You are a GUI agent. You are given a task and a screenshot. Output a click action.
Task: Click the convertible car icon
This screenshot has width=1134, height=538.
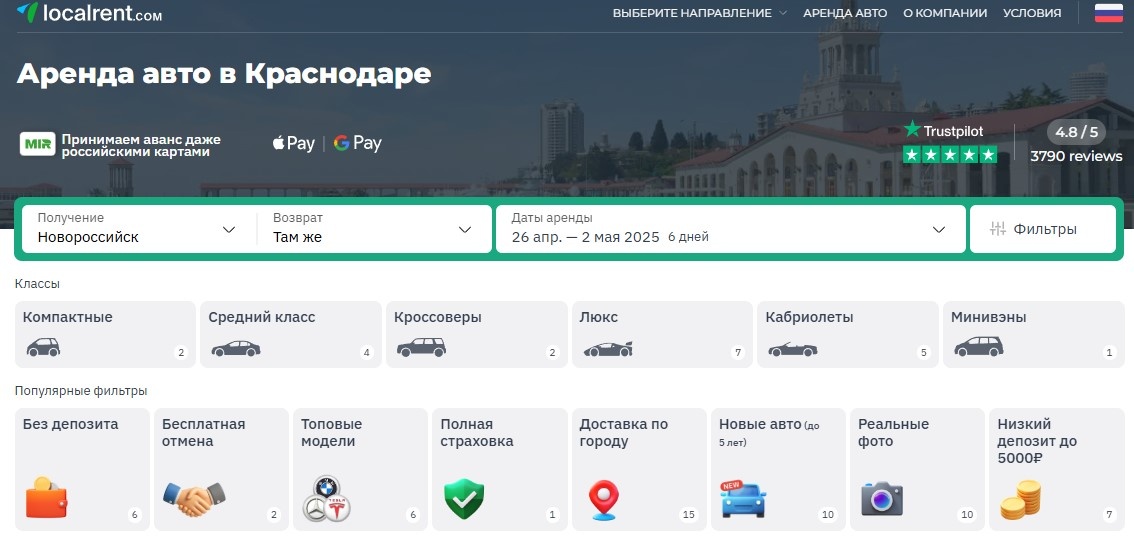[793, 350]
